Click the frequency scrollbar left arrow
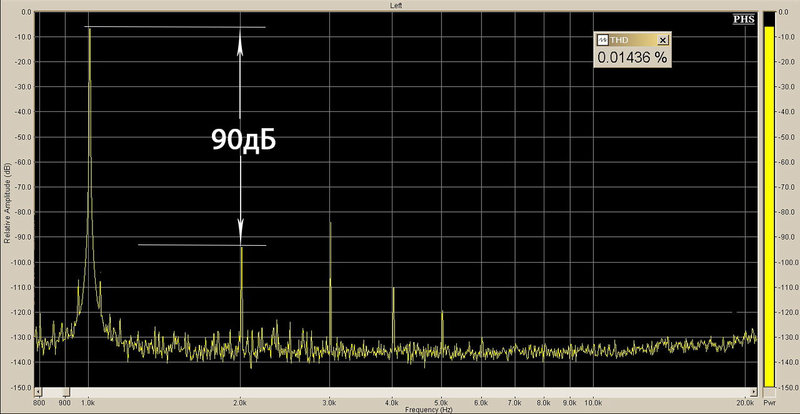 (x=38, y=392)
